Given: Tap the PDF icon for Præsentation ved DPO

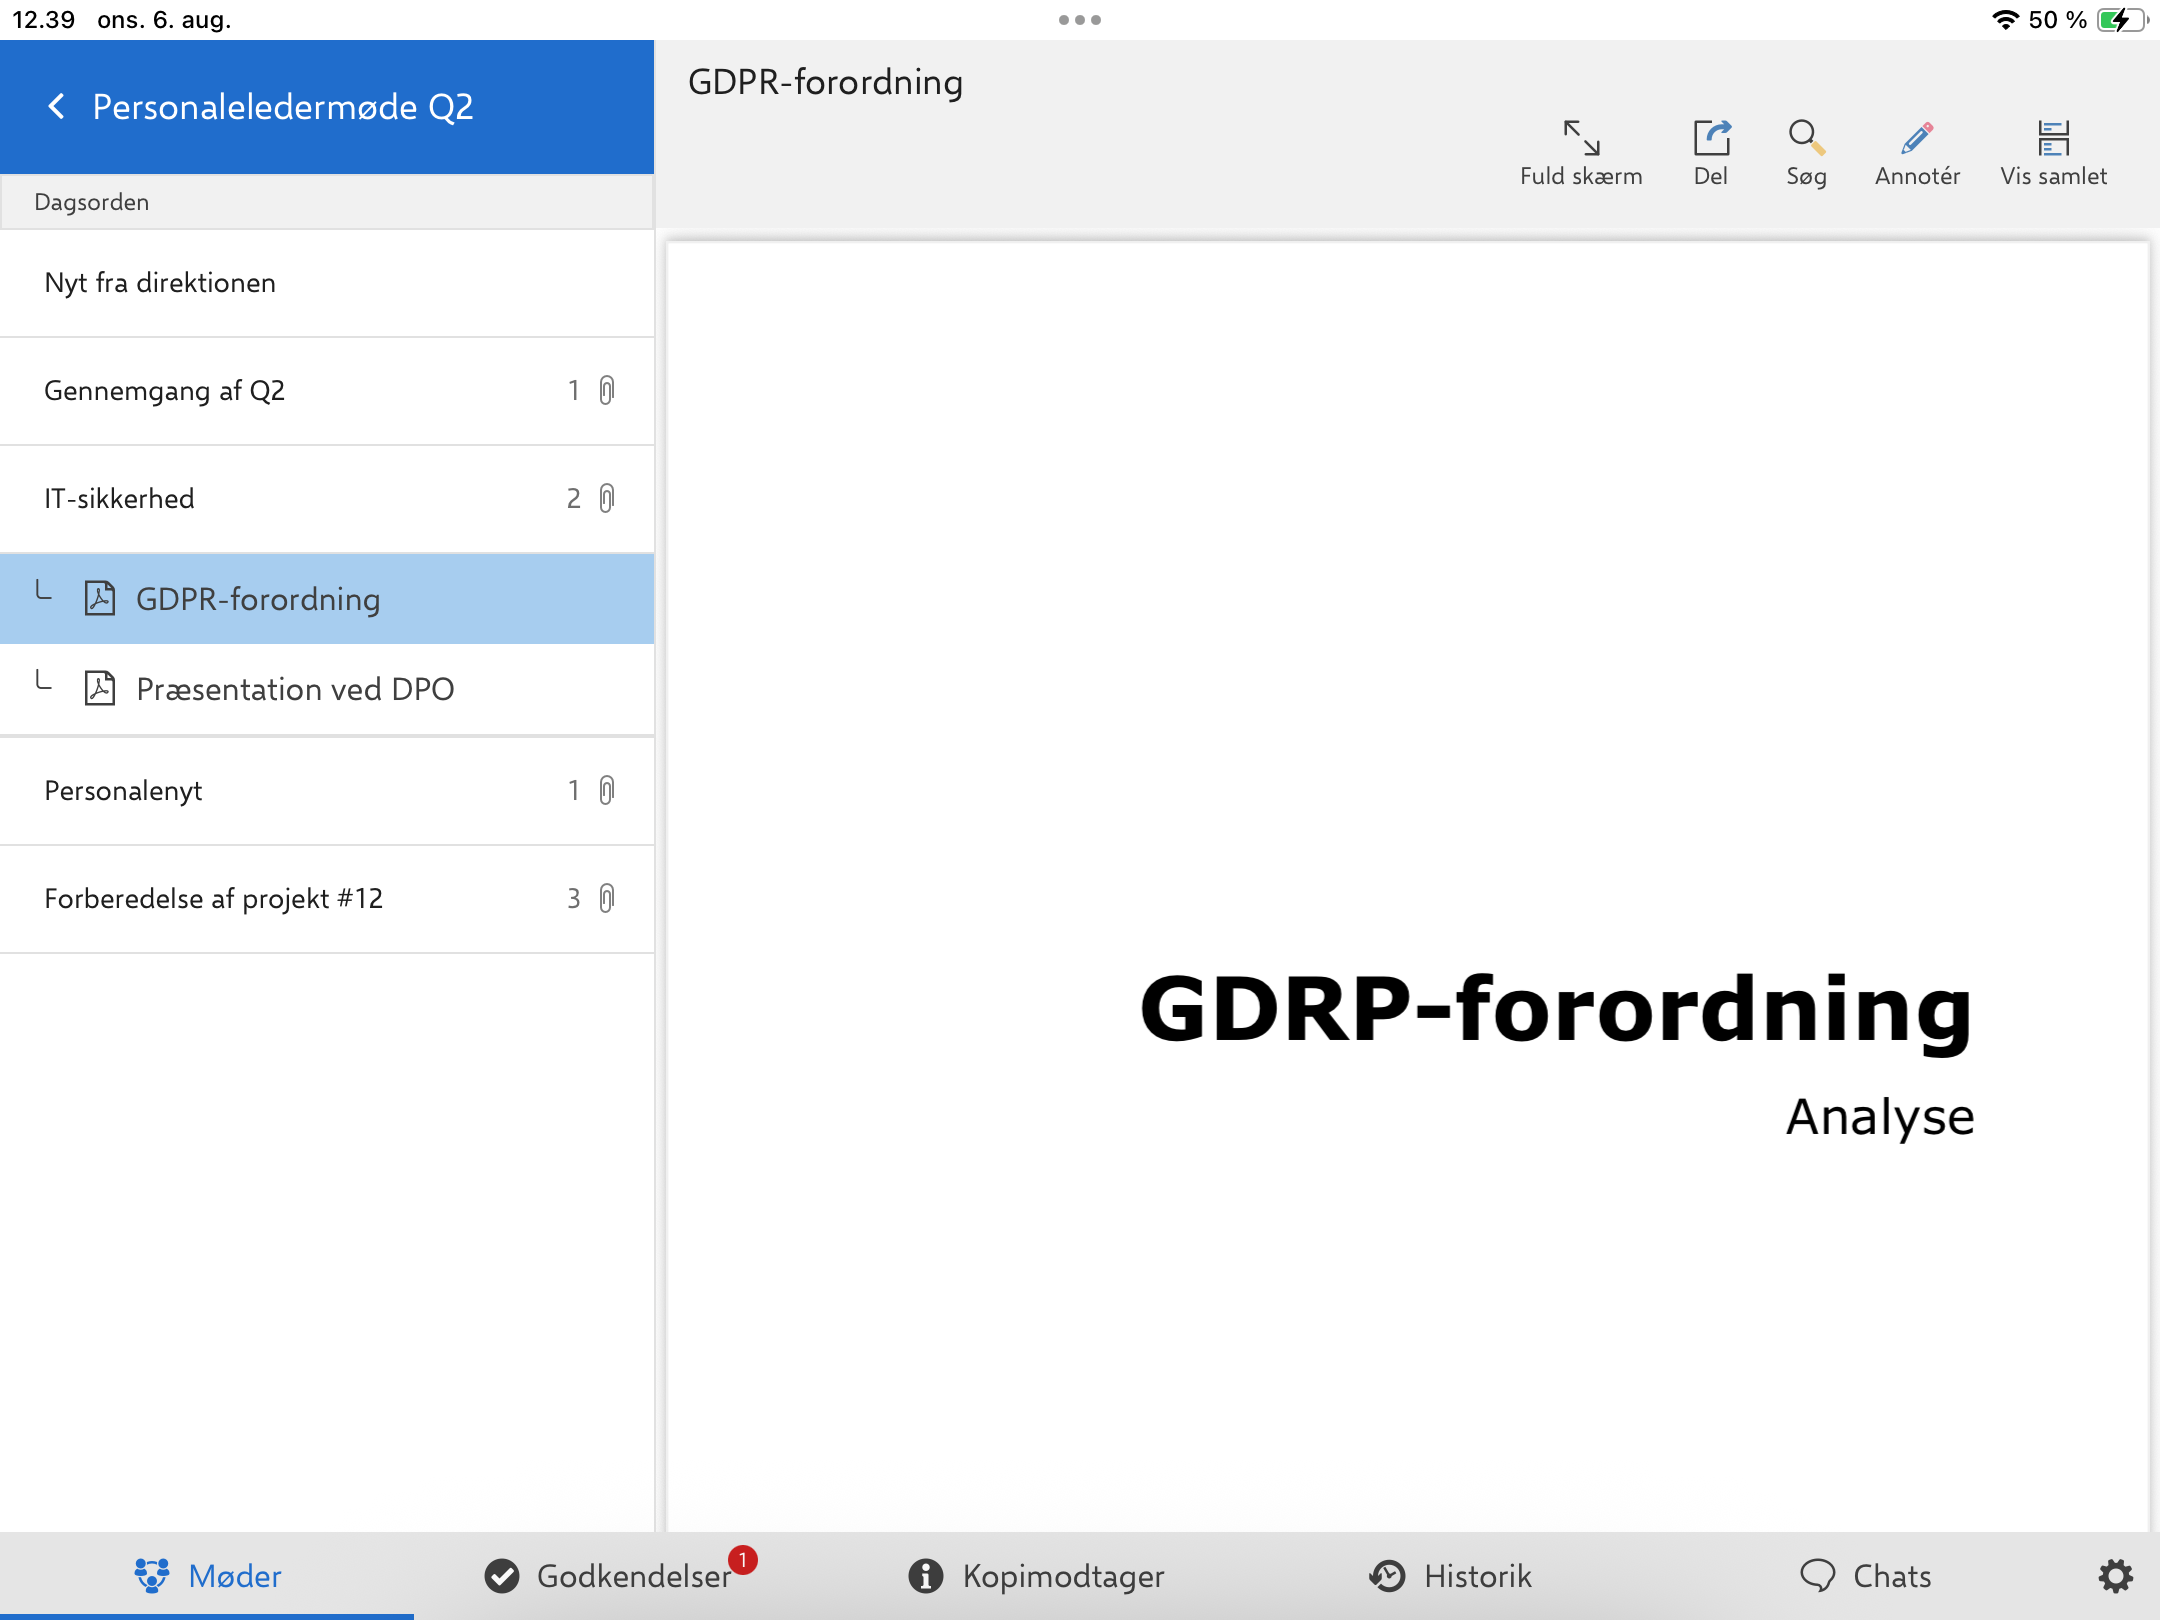Looking at the screenshot, I should (100, 689).
